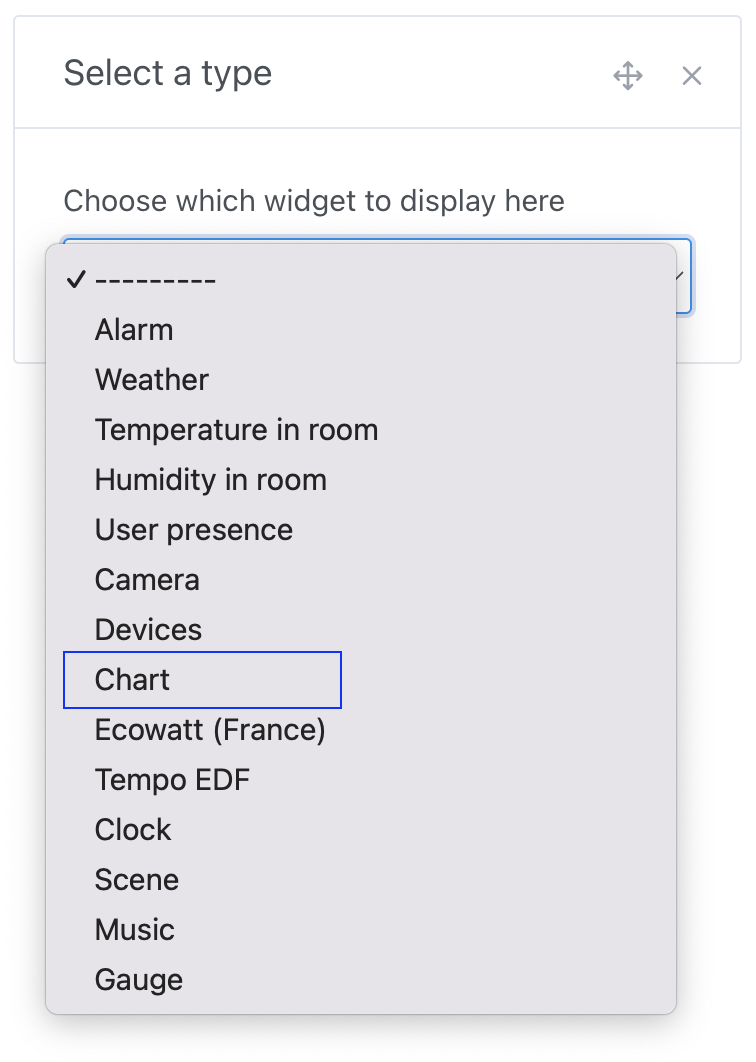756x1062 pixels.
Task: Click the move/drag dialog handle icon
Action: 628,75
